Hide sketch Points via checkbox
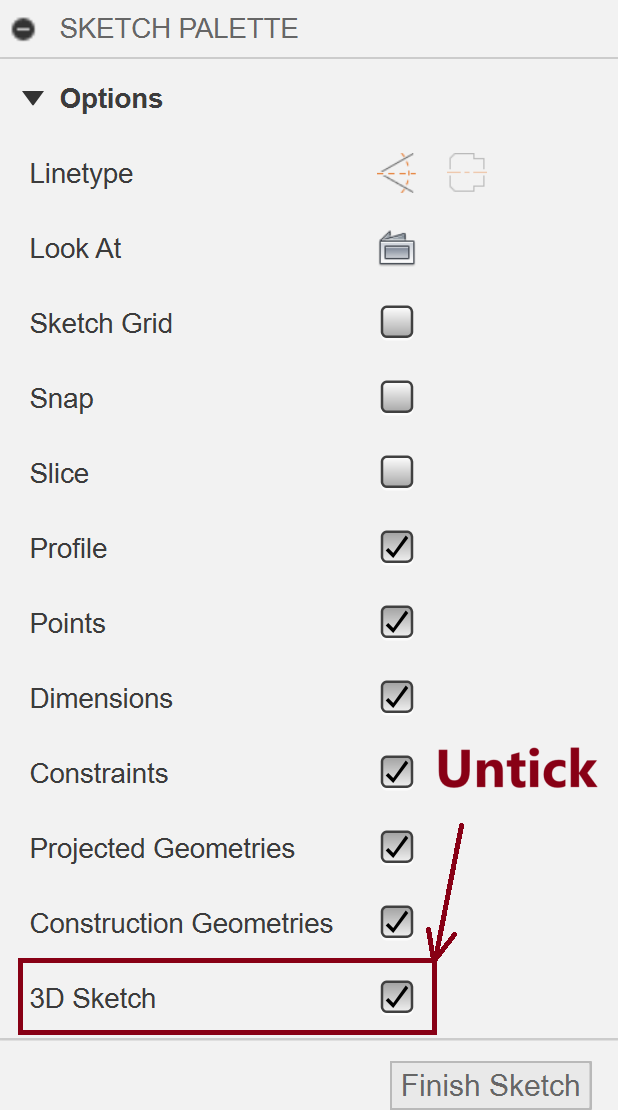Screen dimensions: 624x1110 tap(397, 622)
